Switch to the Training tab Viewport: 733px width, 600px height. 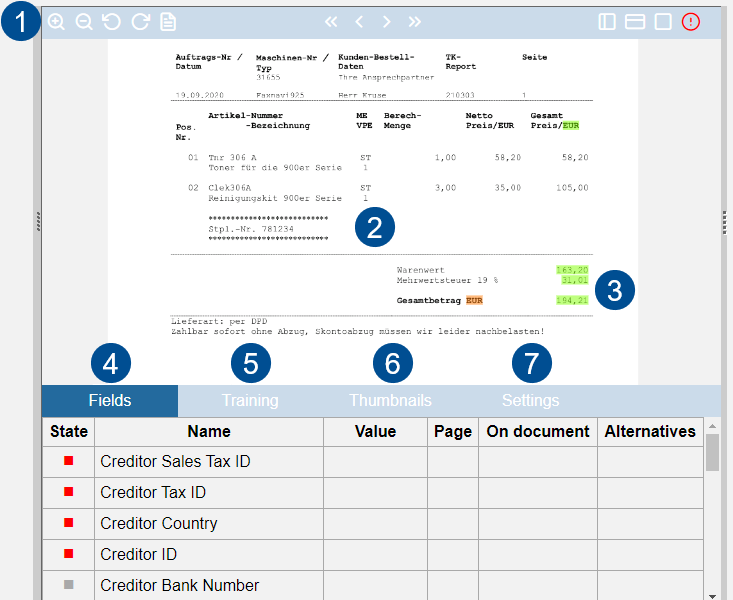coord(250,401)
